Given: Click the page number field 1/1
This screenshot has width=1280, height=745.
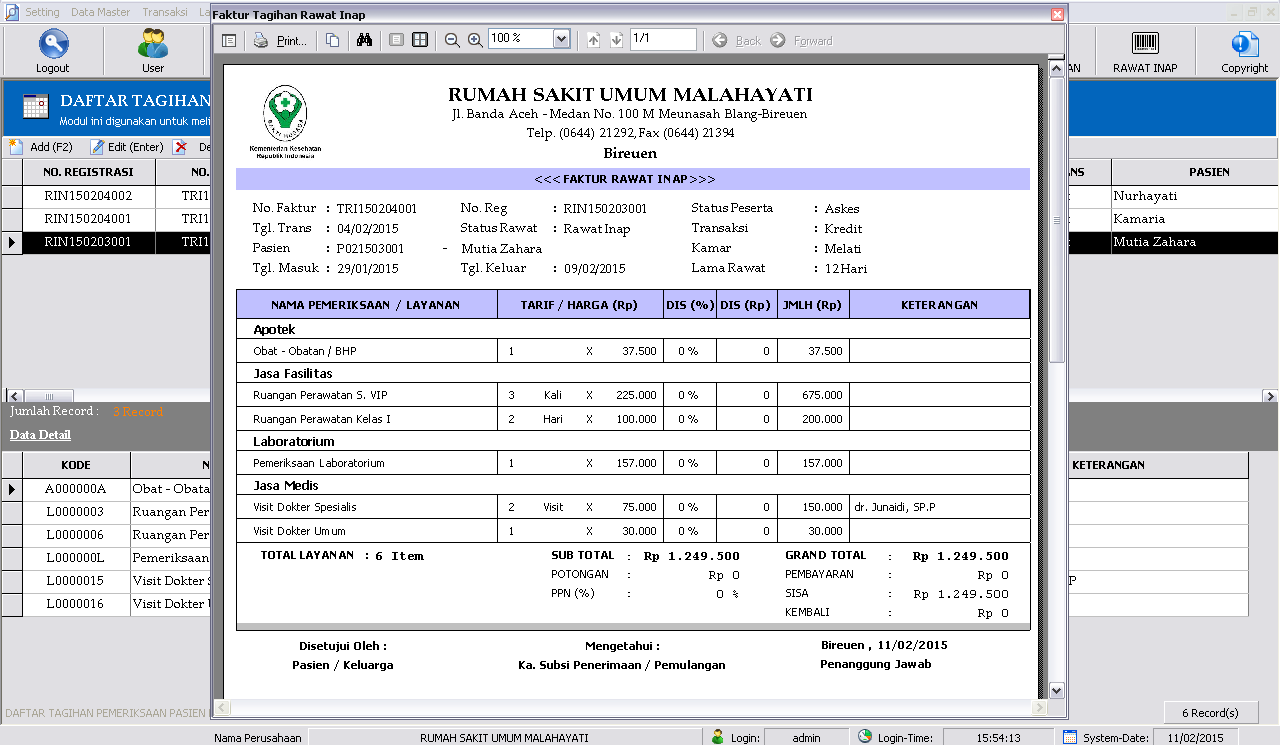Looking at the screenshot, I should click(663, 39).
